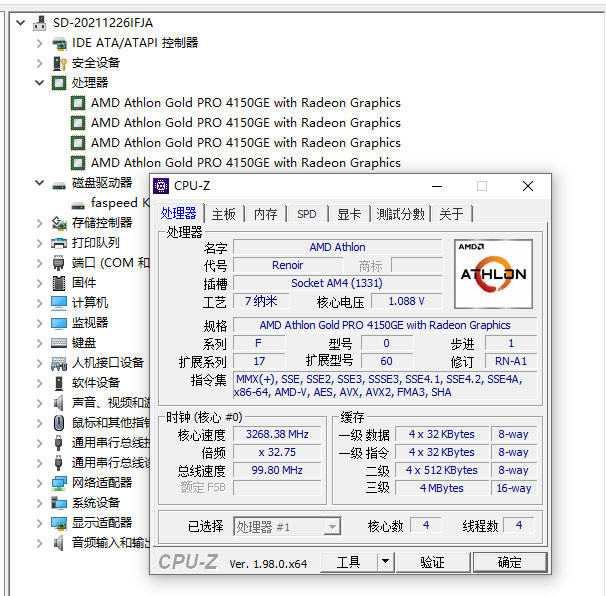Viewport: 606px width, 596px height.
Task: Click the 修订 RN-A1 value
Action: (x=511, y=361)
